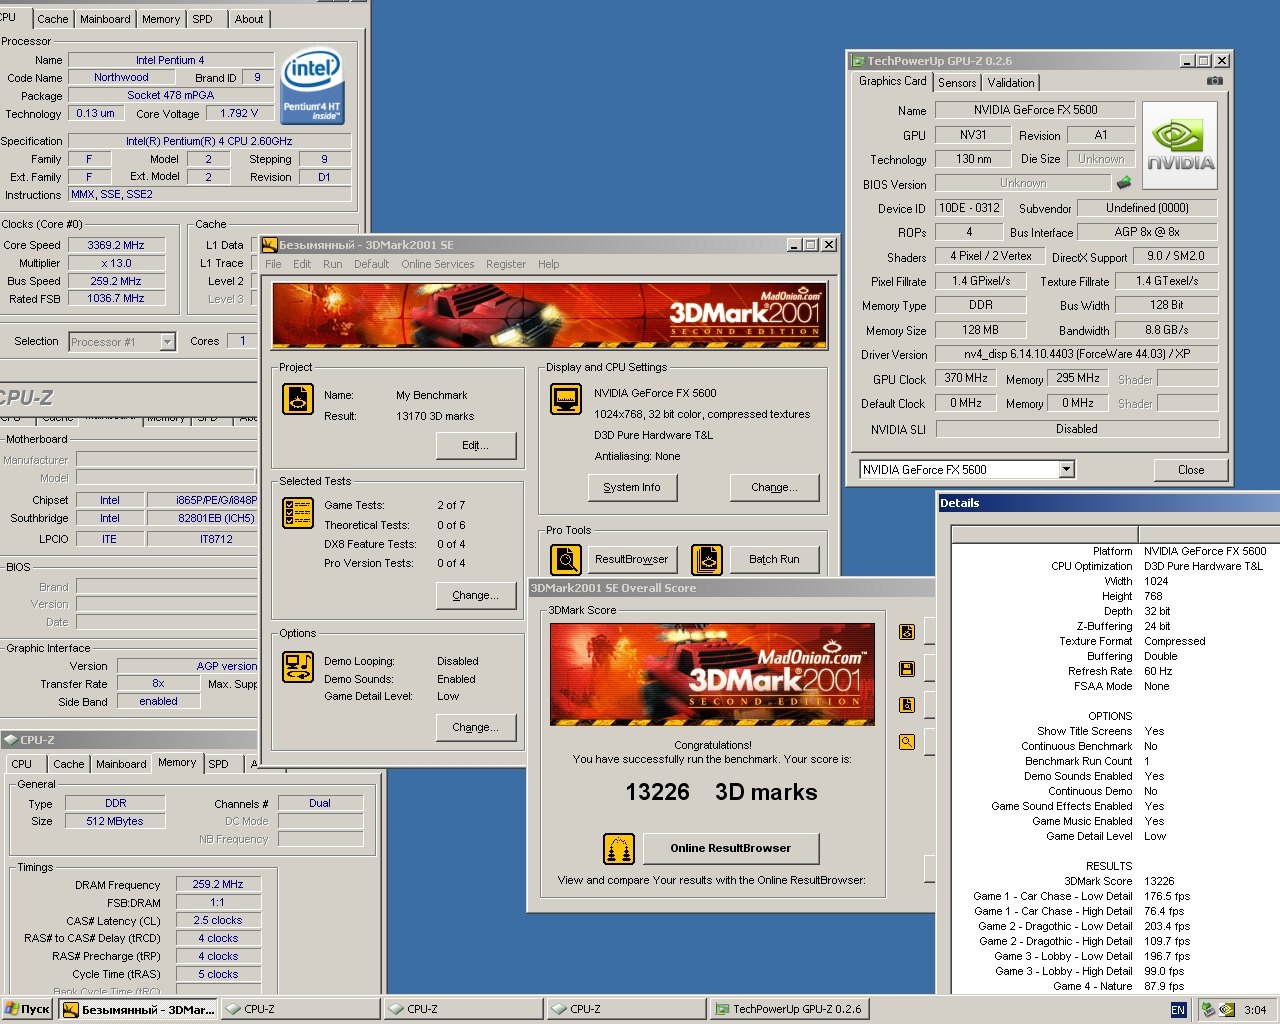Open the Run menu in 3DMark2001
1280x1024 pixels.
point(332,264)
